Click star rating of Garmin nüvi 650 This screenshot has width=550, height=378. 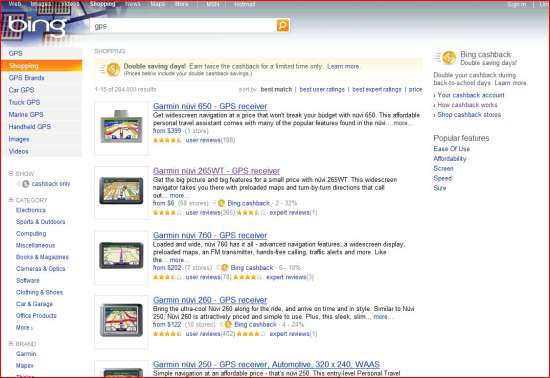167,140
